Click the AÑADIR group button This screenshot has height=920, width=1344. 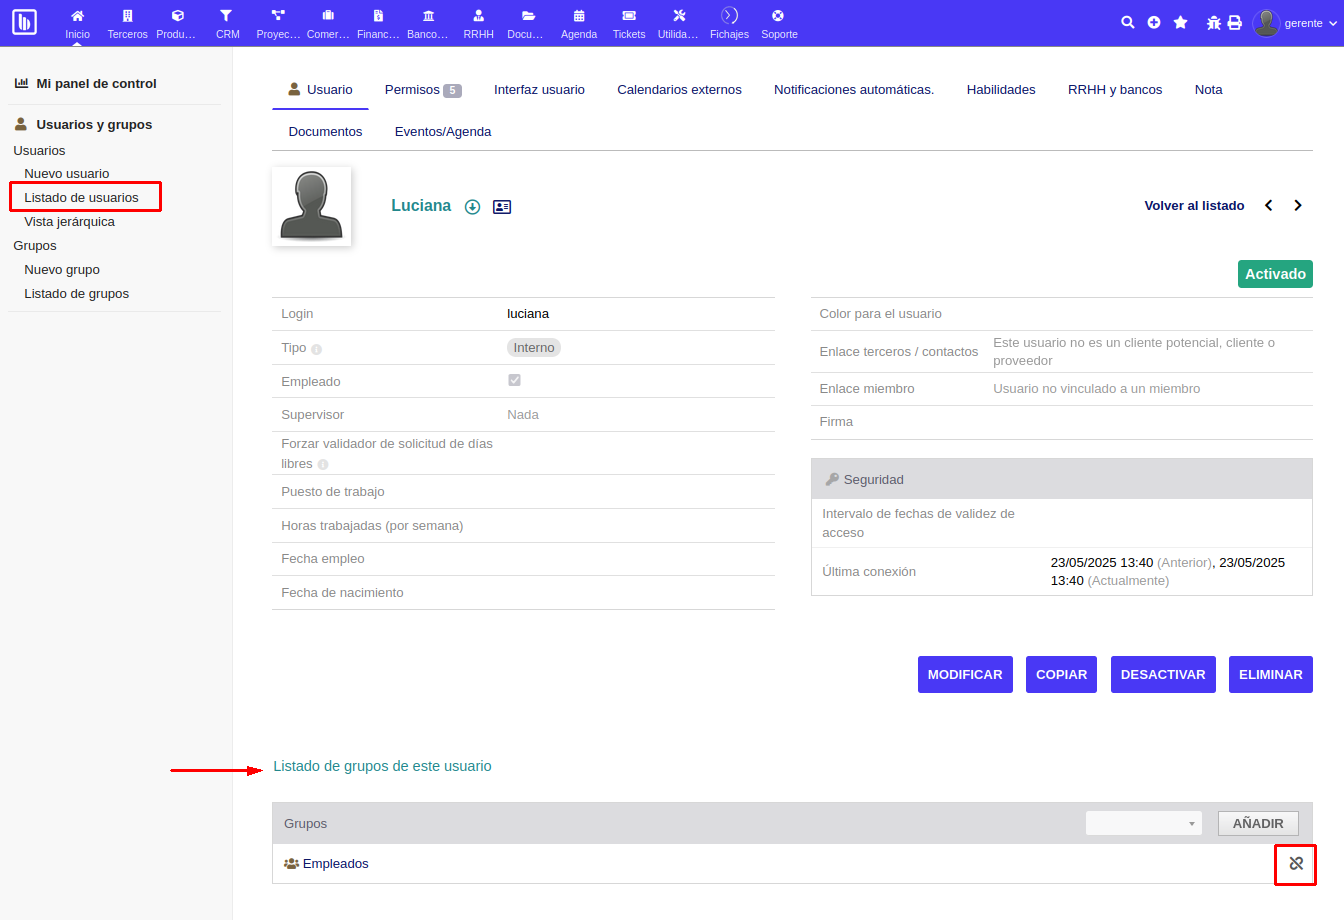1257,823
